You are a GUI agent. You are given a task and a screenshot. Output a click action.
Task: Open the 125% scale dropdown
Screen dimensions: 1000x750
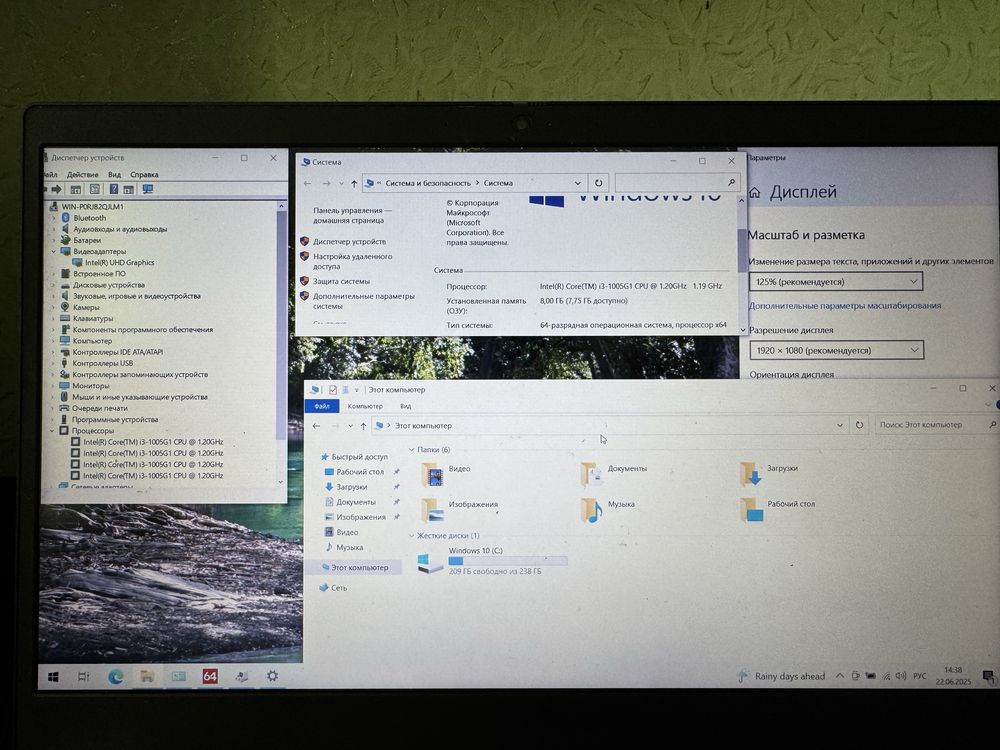835,281
